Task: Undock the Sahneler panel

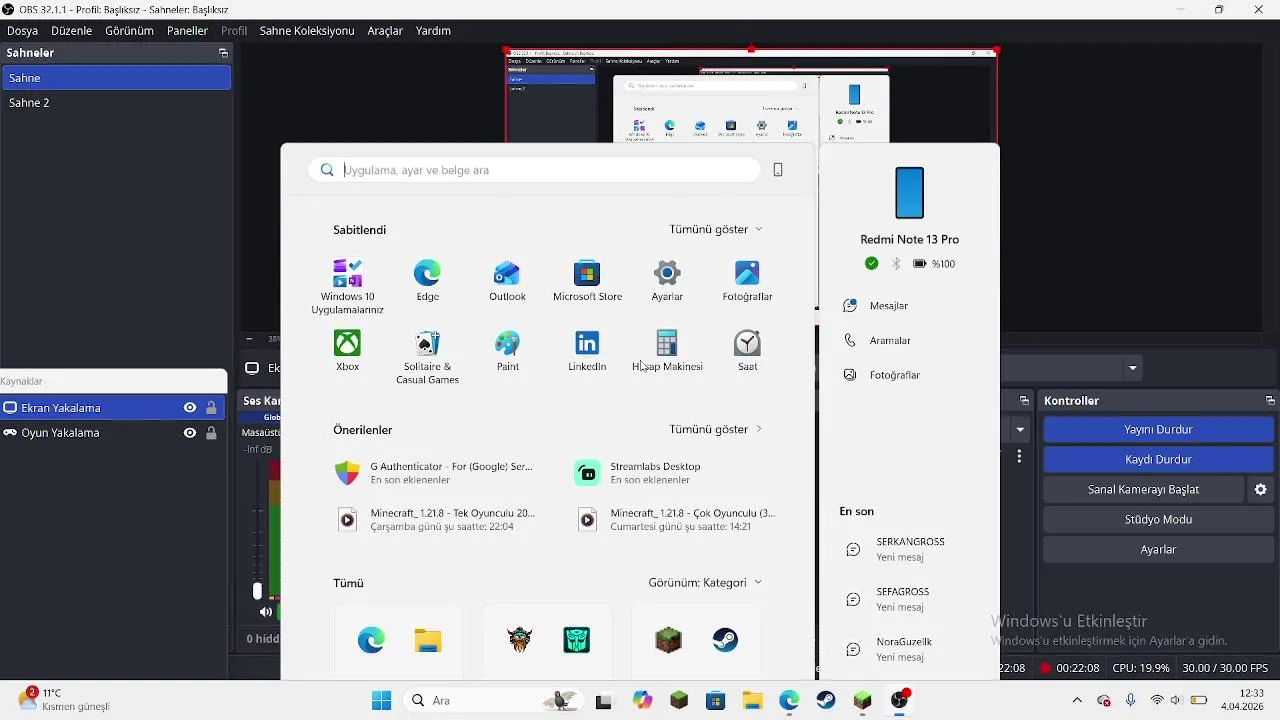Action: (x=223, y=53)
